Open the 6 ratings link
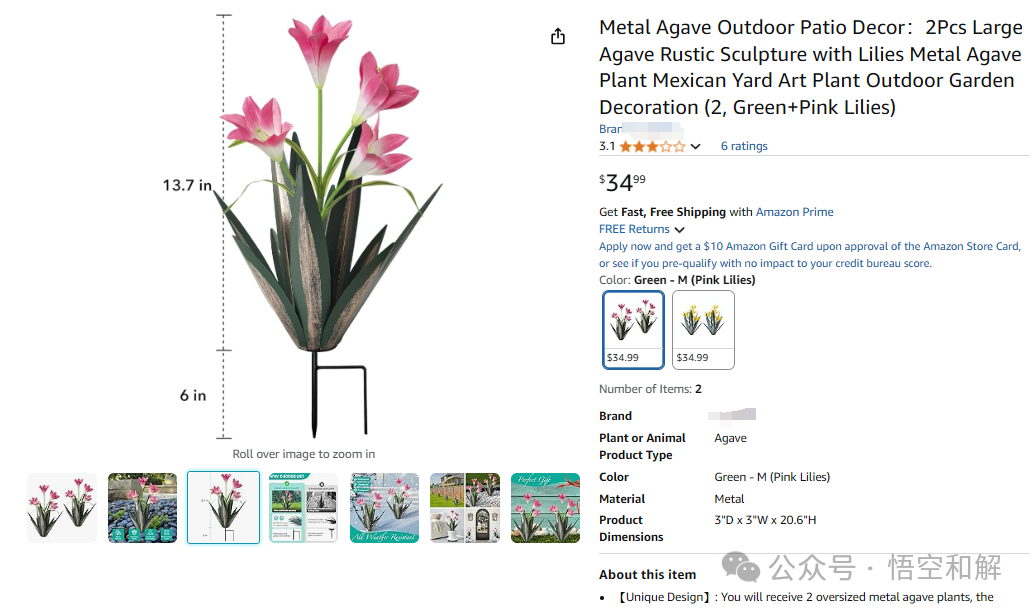The height and width of the screenshot is (609, 1034). (744, 146)
